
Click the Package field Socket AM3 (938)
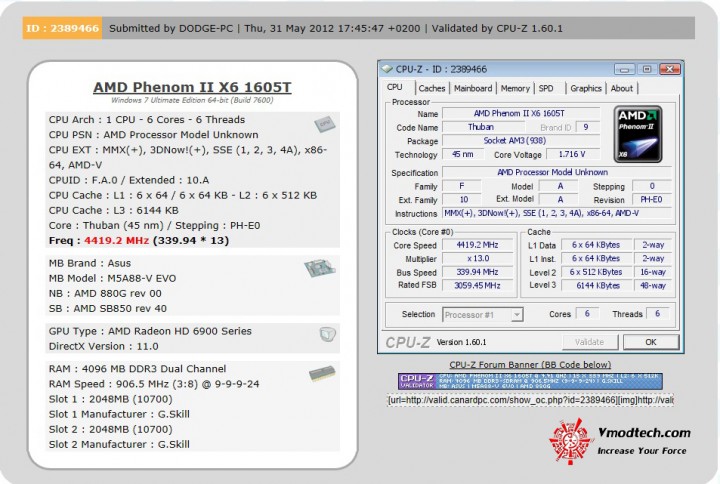coord(521,141)
